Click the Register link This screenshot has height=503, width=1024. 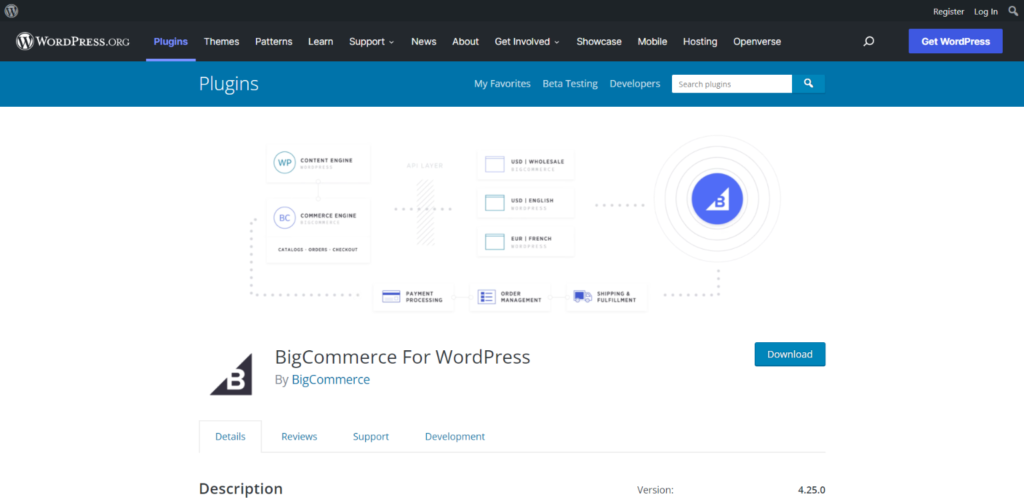tap(948, 11)
